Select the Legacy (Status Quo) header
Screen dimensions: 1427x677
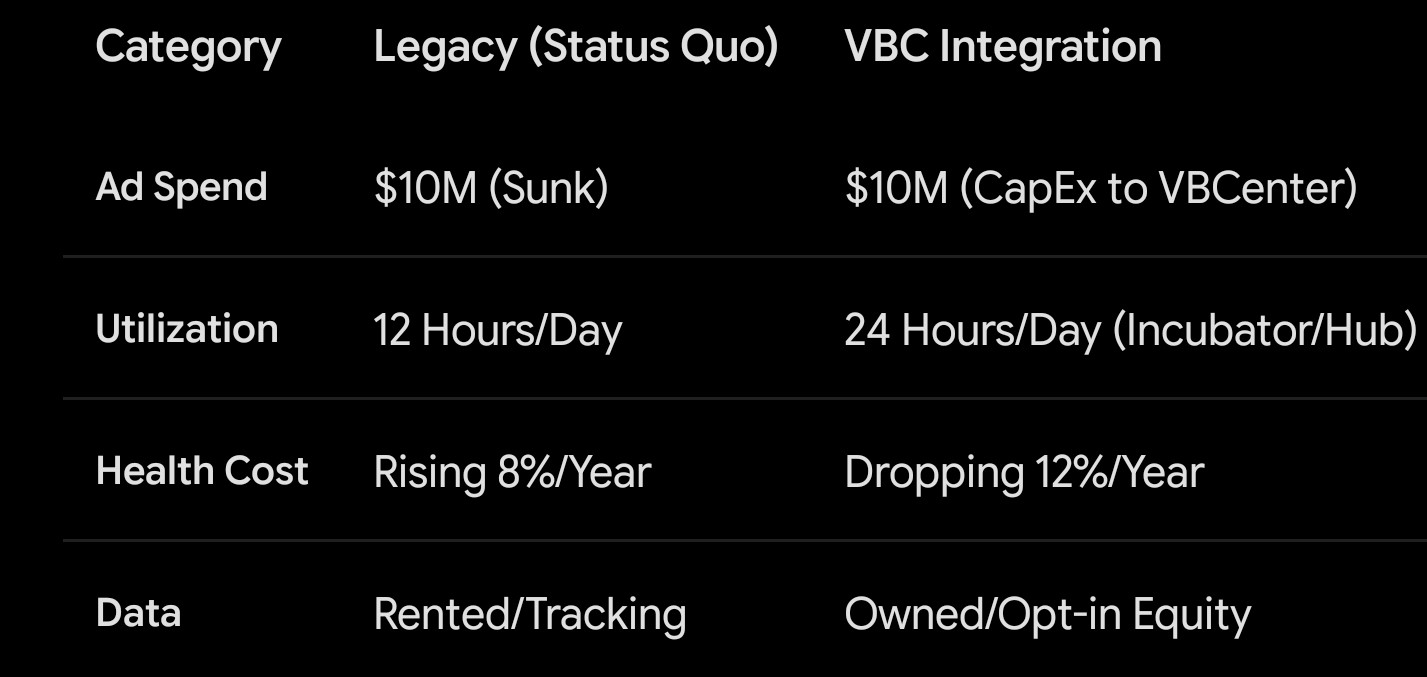click(576, 47)
